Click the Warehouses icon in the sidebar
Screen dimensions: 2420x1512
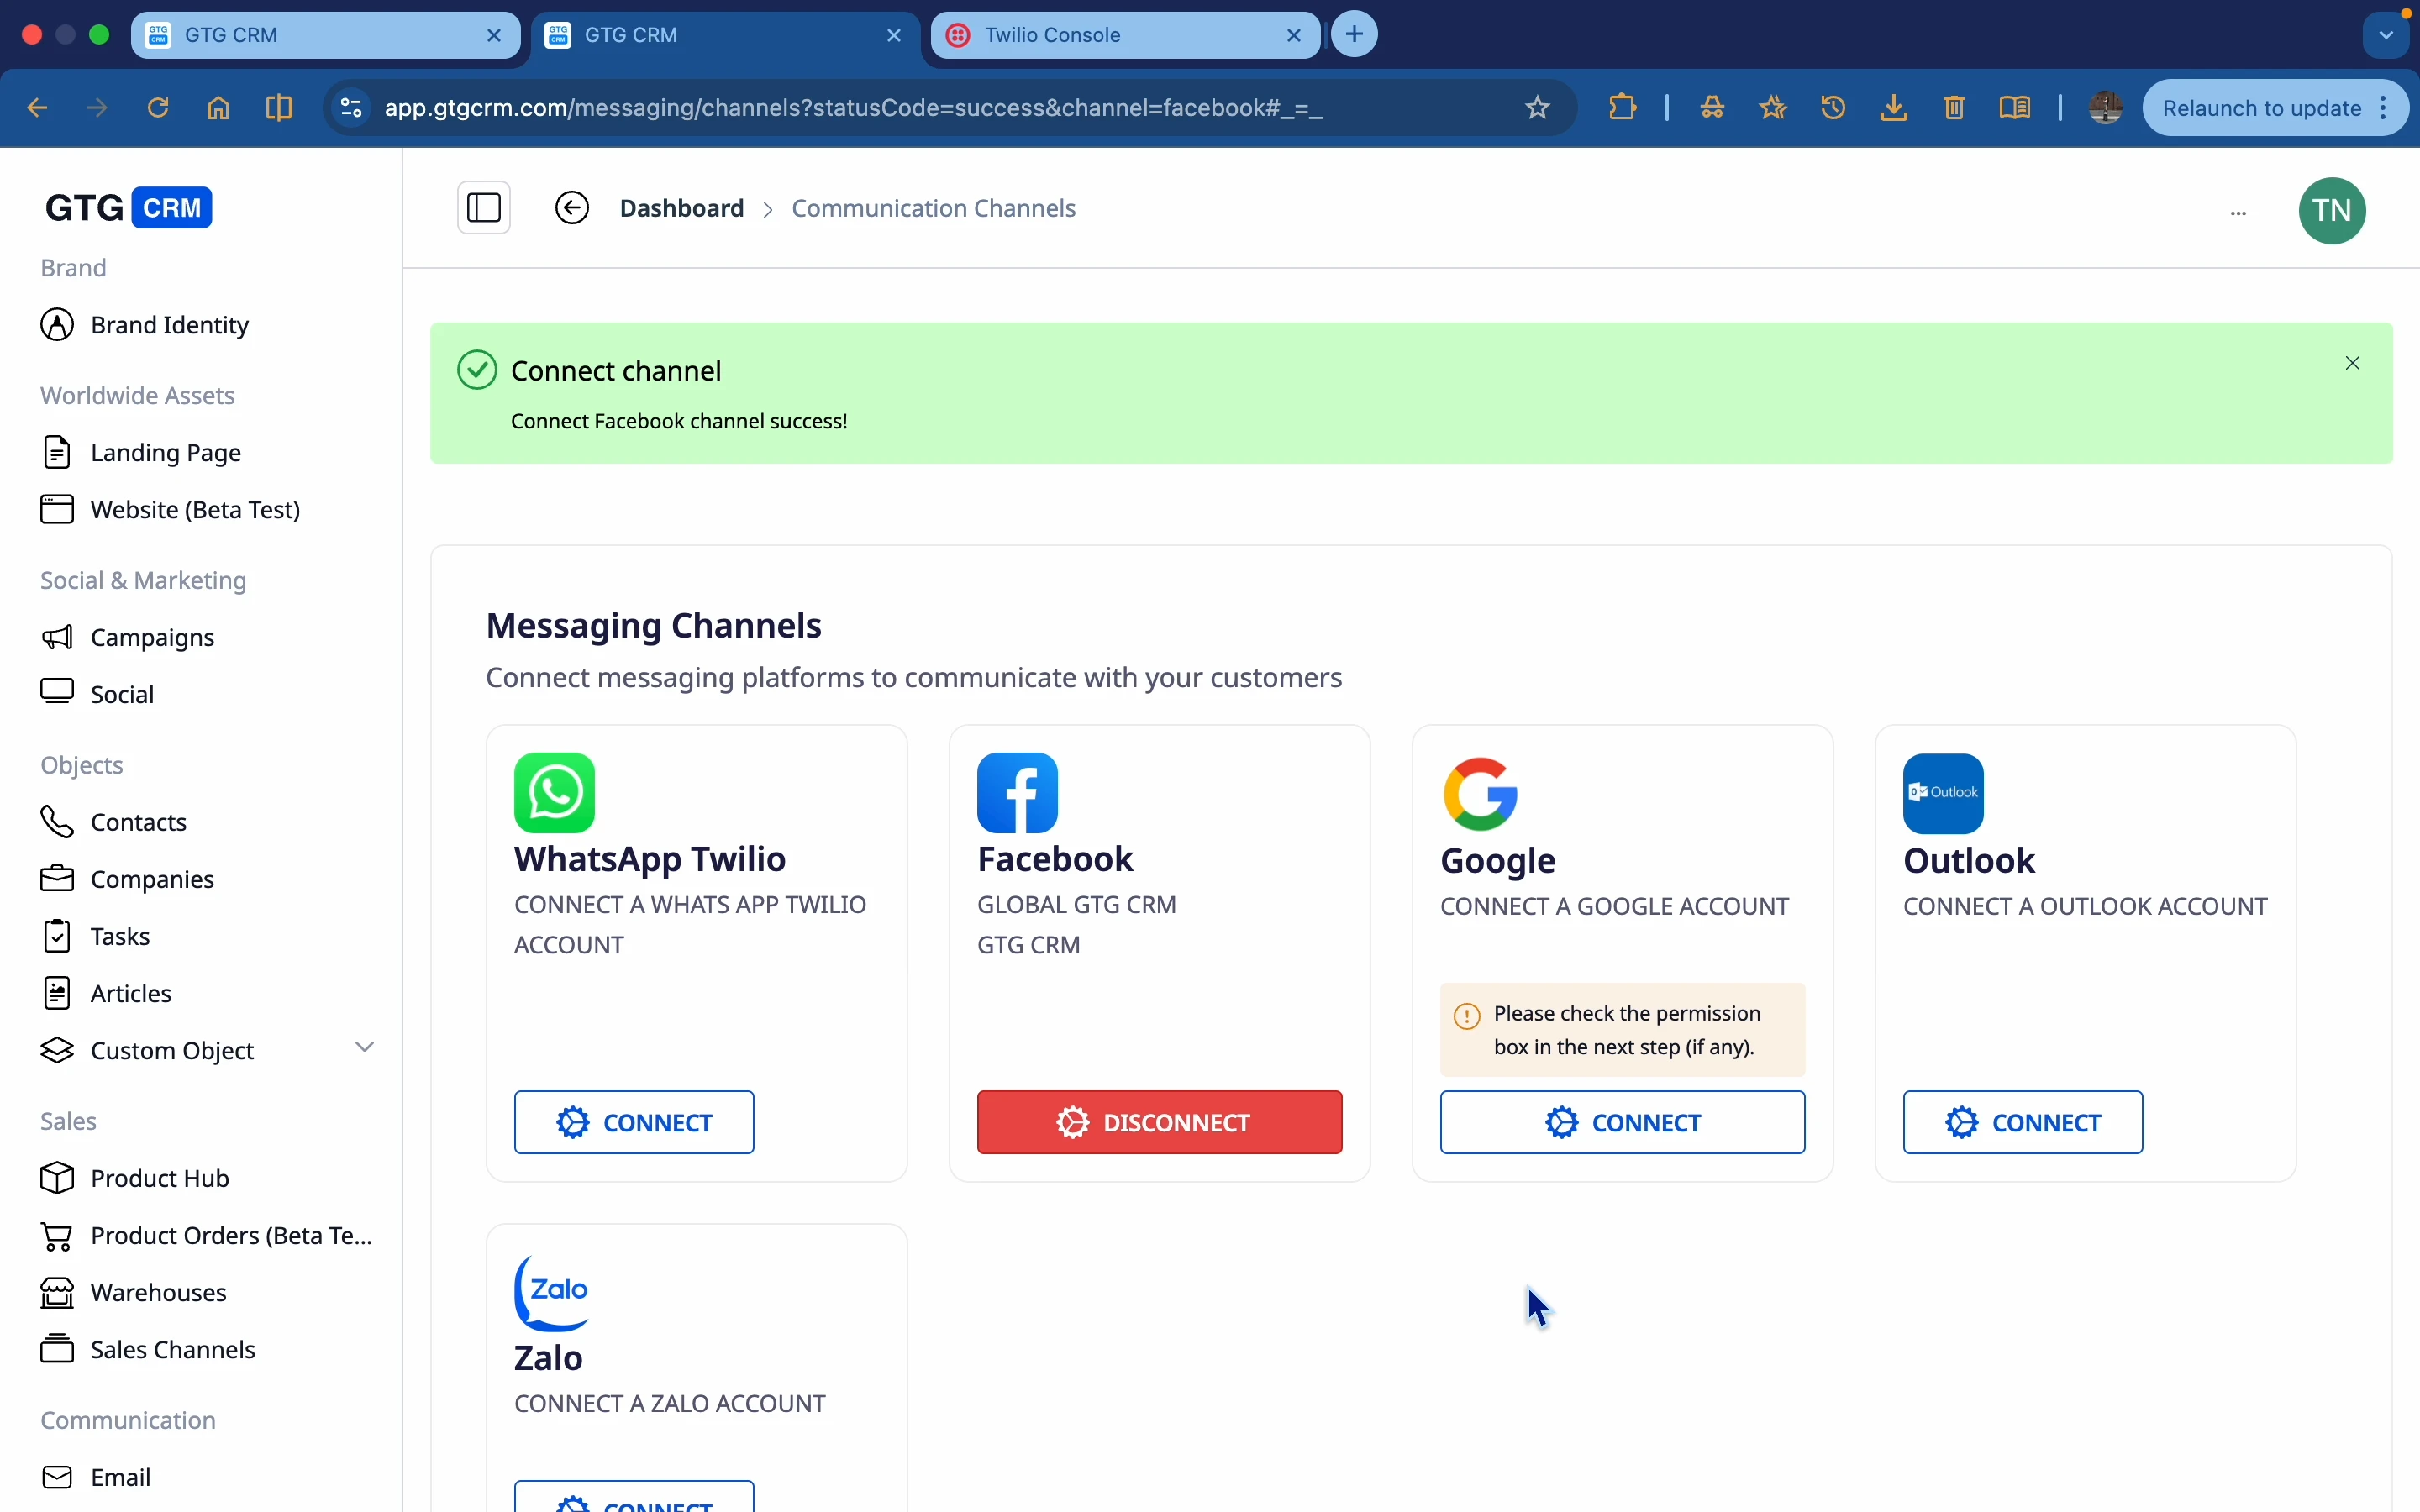coord(57,1292)
